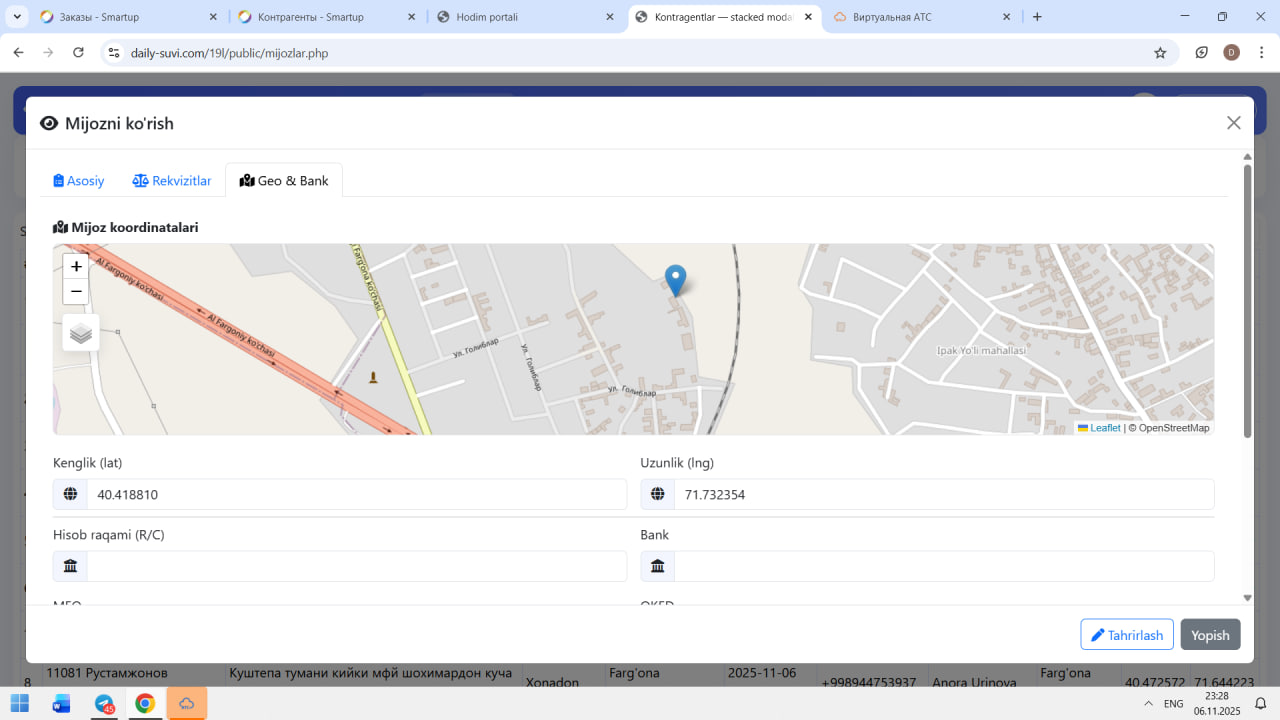The height and width of the screenshot is (720, 1280).
Task: Click the Kenglik (lat) input field
Action: (x=355, y=494)
